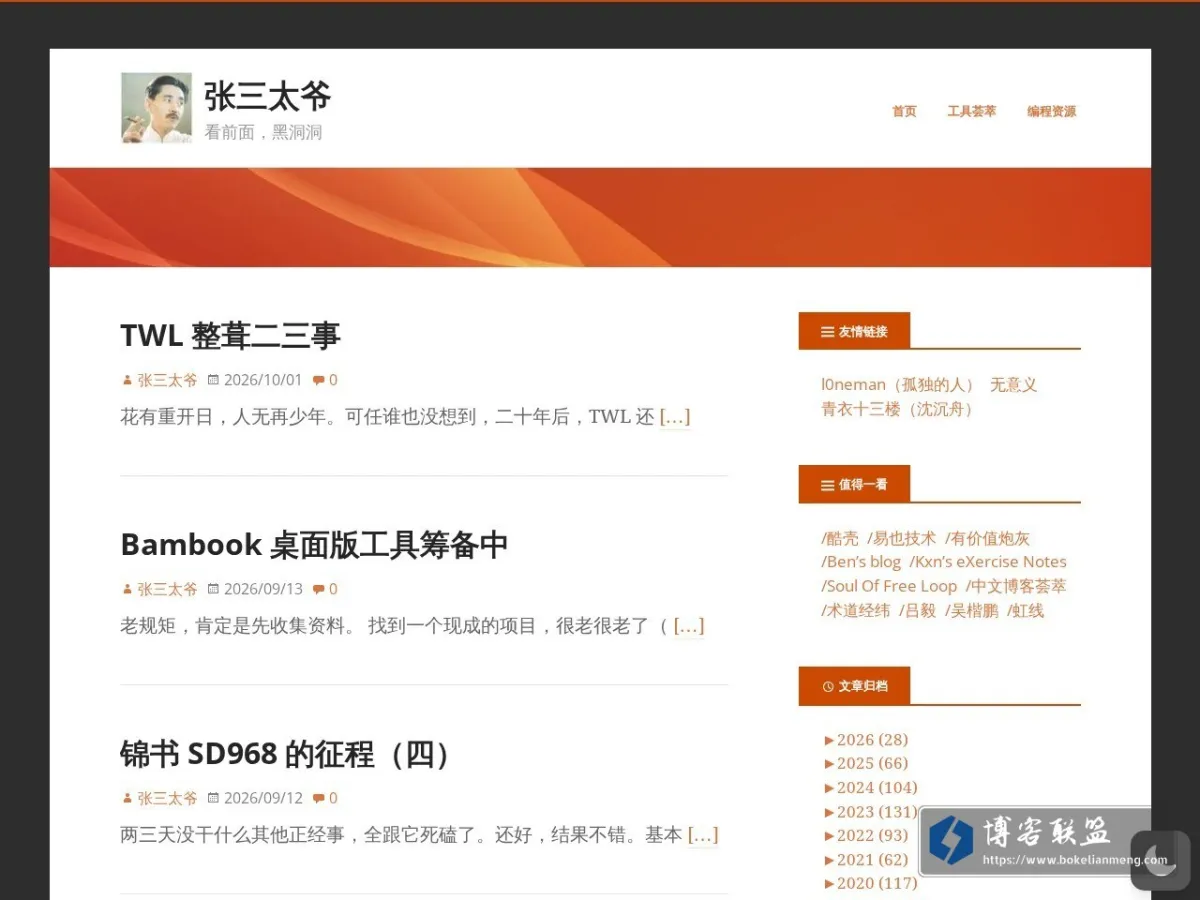Image resolution: width=1200 pixels, height=900 pixels.
Task: Click the […] read-more link of 锦书 excerpt
Action: [x=703, y=835]
